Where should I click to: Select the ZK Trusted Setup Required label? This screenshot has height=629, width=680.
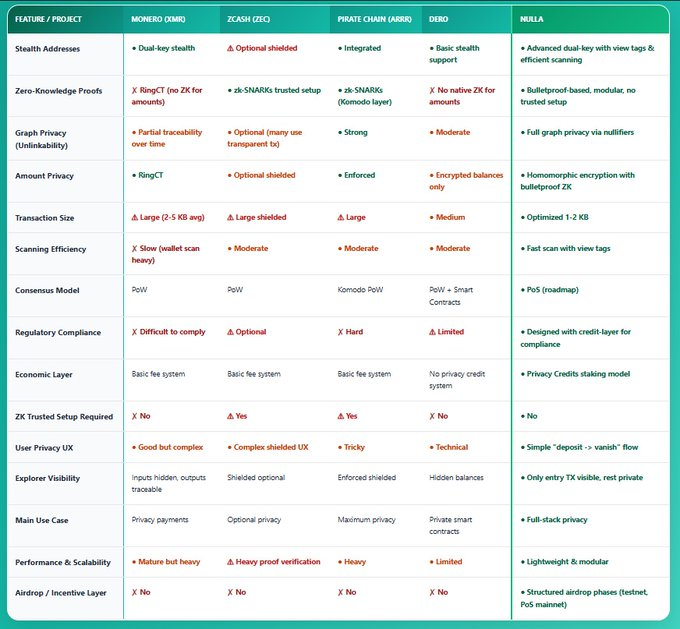click(64, 416)
